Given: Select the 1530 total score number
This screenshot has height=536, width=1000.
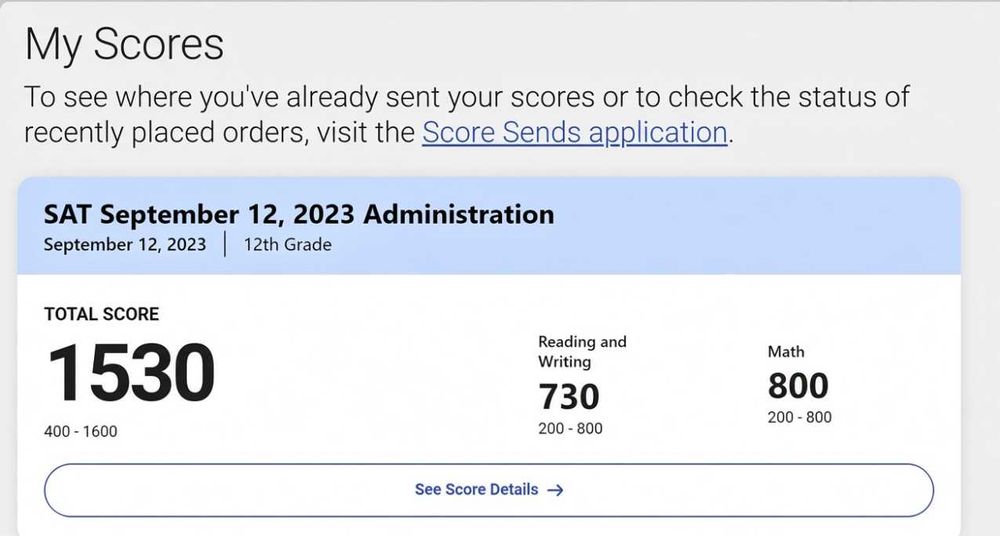Looking at the screenshot, I should [x=131, y=373].
